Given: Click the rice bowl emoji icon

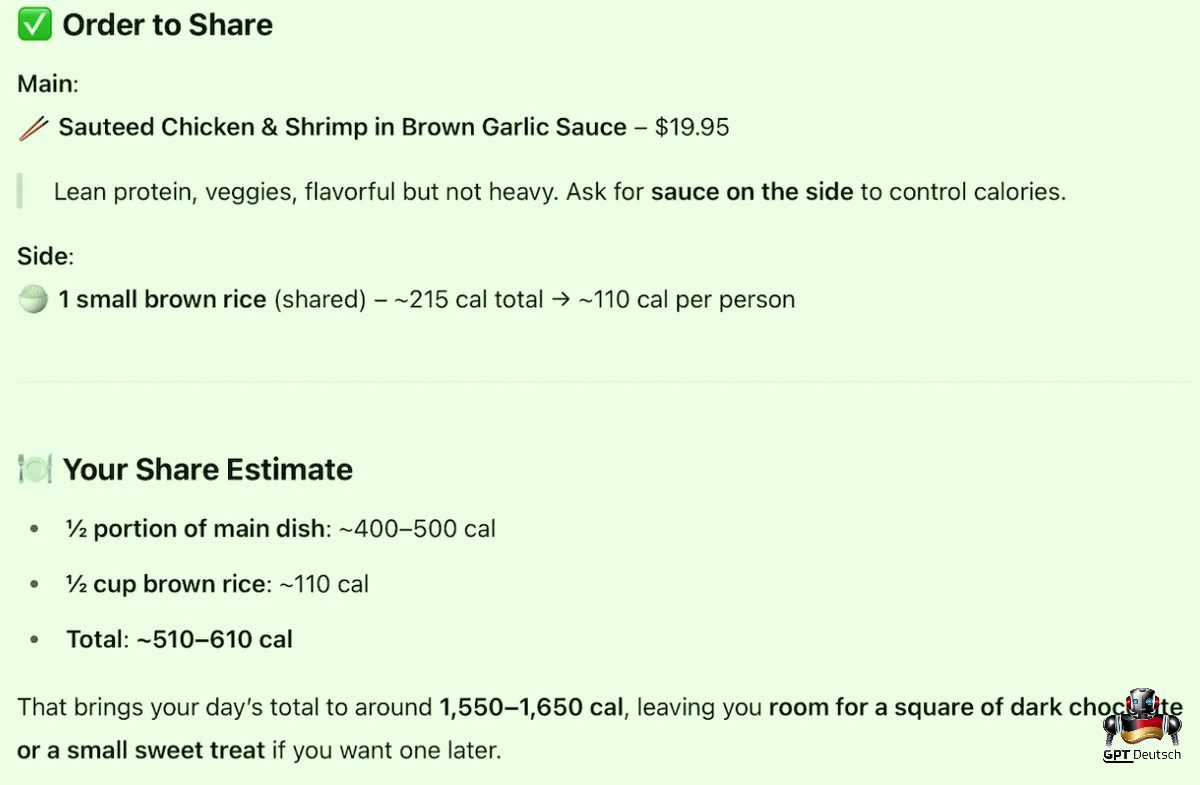Looking at the screenshot, I should pos(34,299).
